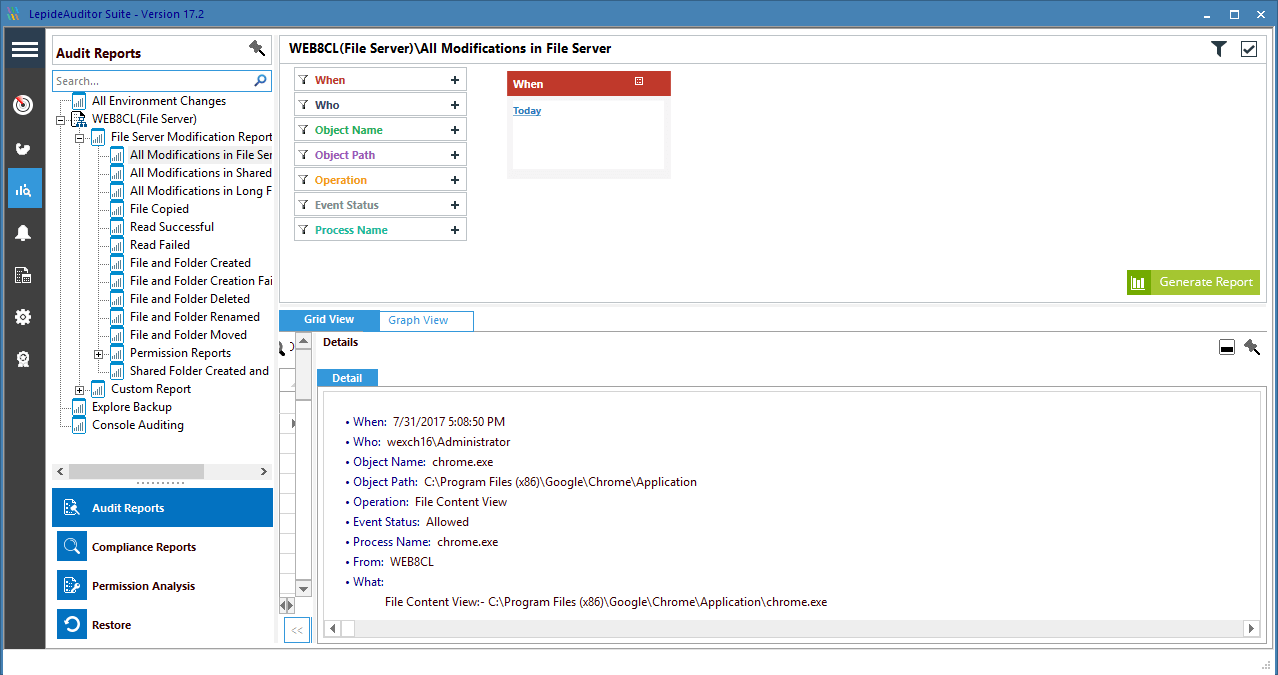The image size is (1278, 675).
Task: Open the Permission Analysis section
Action: point(162,586)
